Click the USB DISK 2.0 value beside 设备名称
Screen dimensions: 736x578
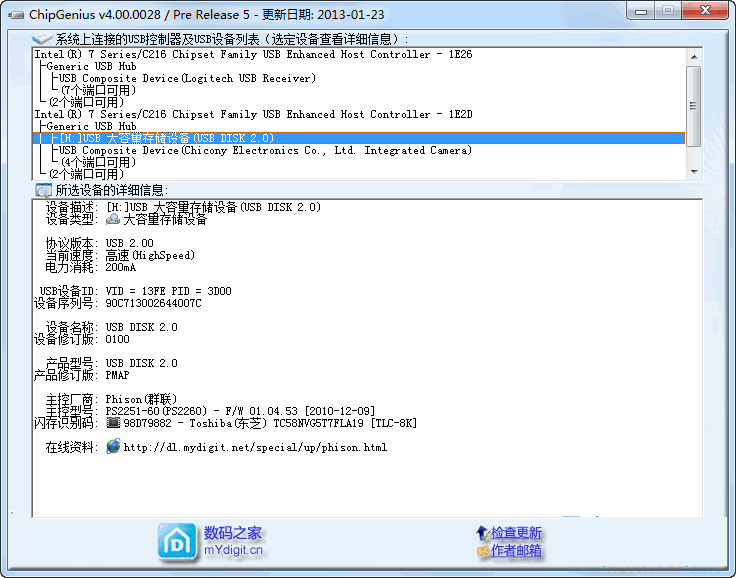(142, 327)
